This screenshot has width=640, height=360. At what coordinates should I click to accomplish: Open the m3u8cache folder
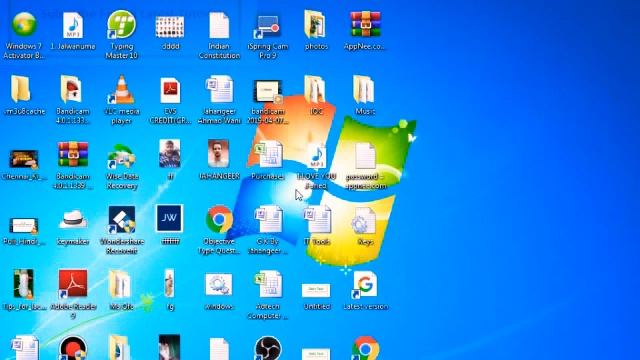point(20,89)
